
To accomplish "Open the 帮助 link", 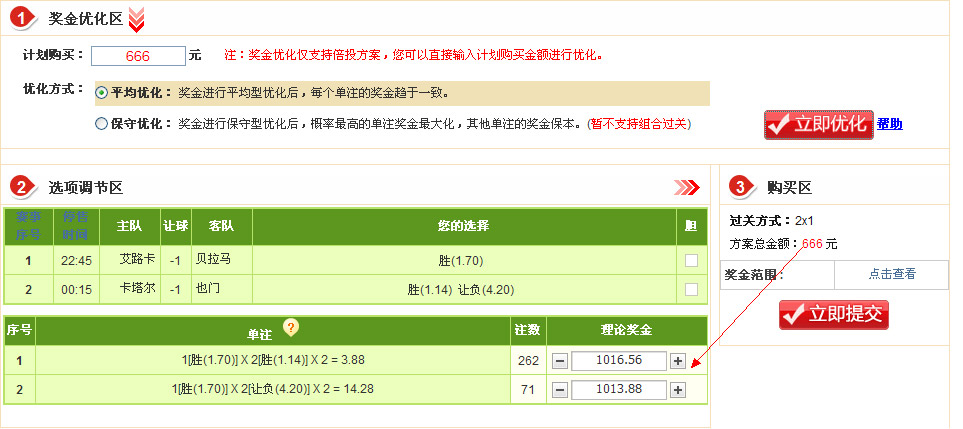I will 889,124.
